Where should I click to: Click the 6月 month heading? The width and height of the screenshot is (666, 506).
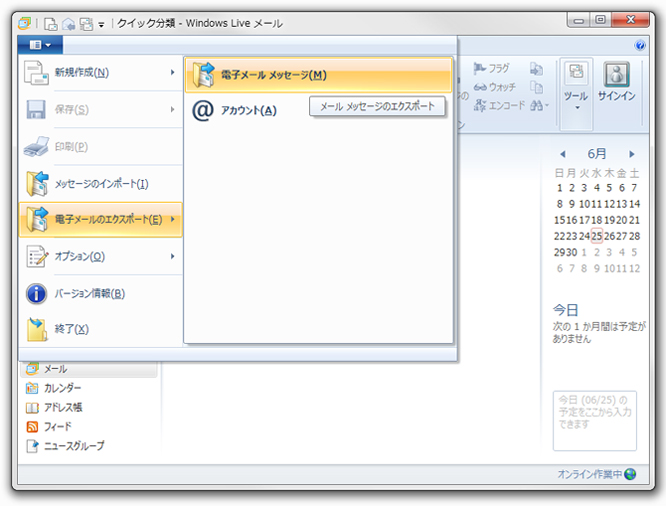click(597, 154)
